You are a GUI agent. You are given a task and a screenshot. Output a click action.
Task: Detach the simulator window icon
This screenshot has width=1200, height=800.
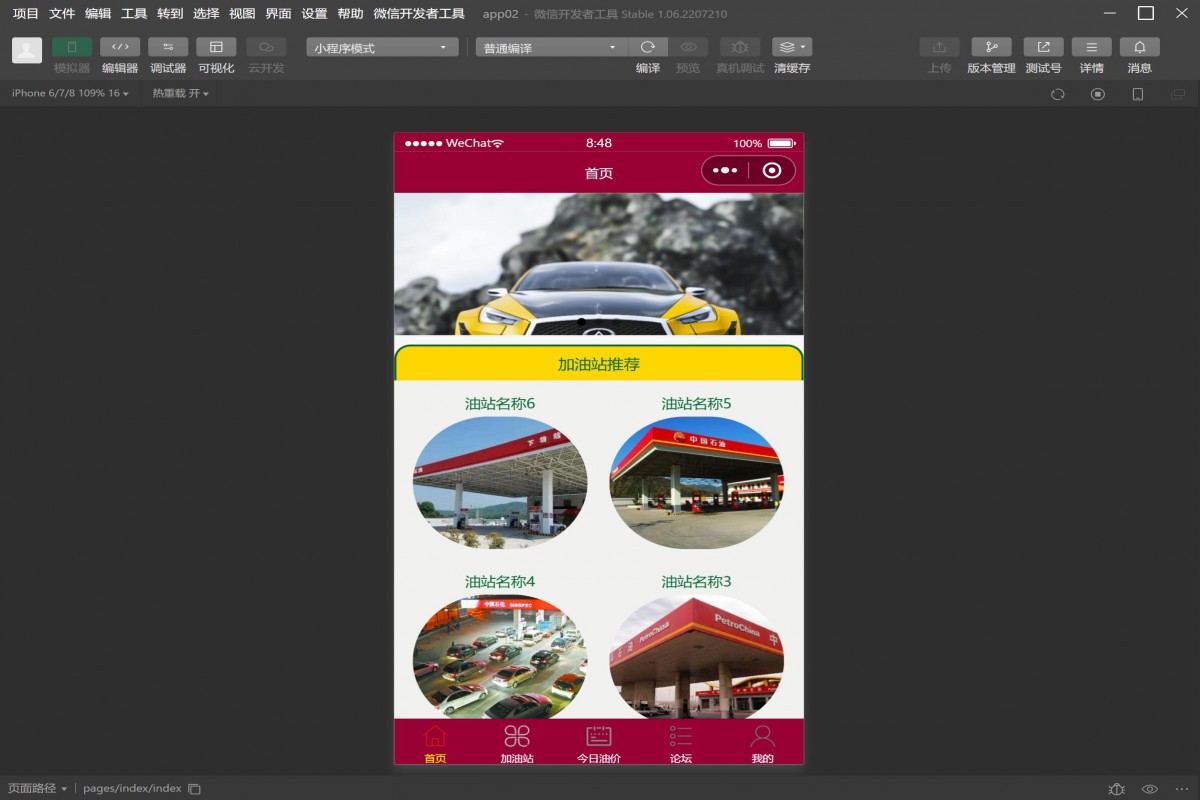pyautogui.click(x=1178, y=94)
